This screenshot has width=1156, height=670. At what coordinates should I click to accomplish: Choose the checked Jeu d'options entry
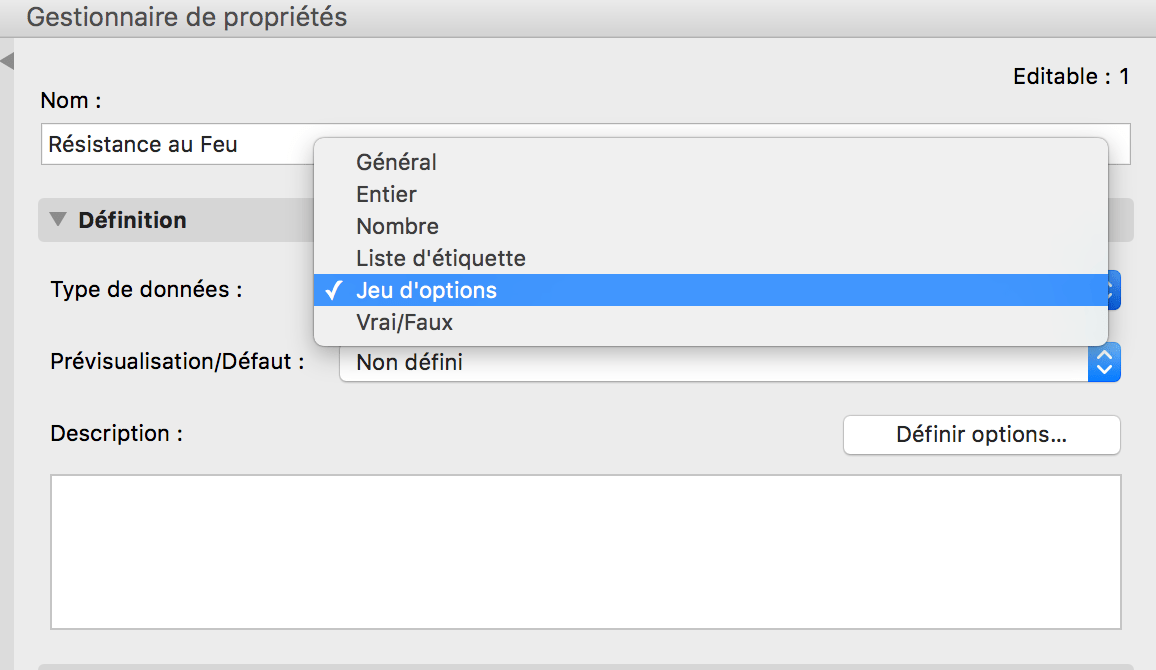[426, 291]
